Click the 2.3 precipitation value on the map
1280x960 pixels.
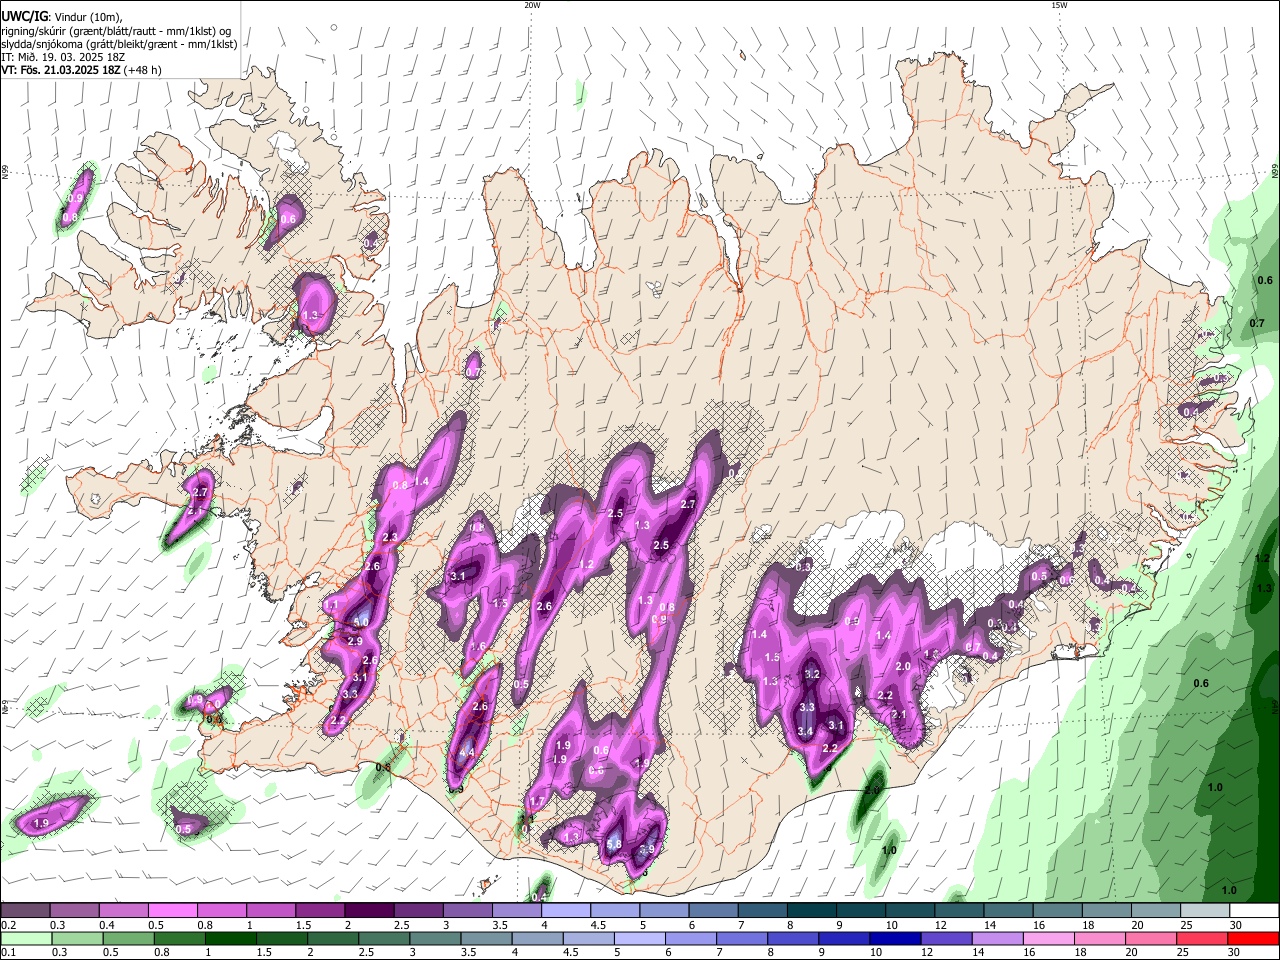390,538
